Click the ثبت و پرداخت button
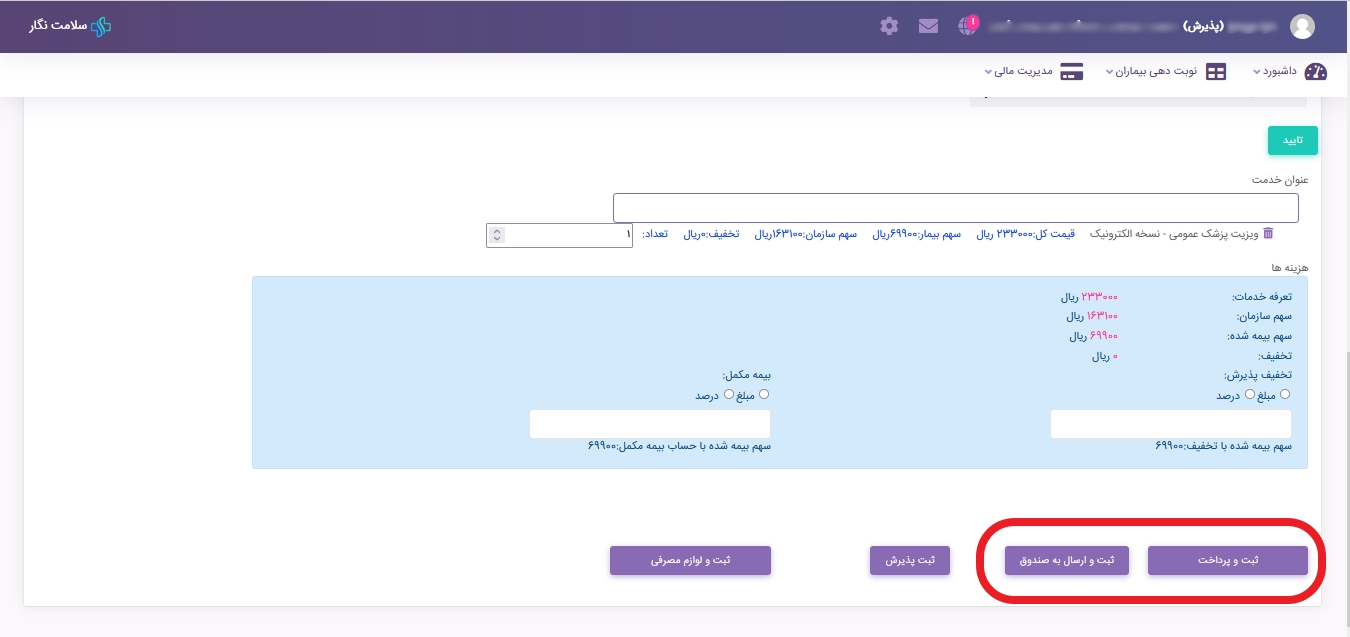The height and width of the screenshot is (637, 1350). 1227,561
